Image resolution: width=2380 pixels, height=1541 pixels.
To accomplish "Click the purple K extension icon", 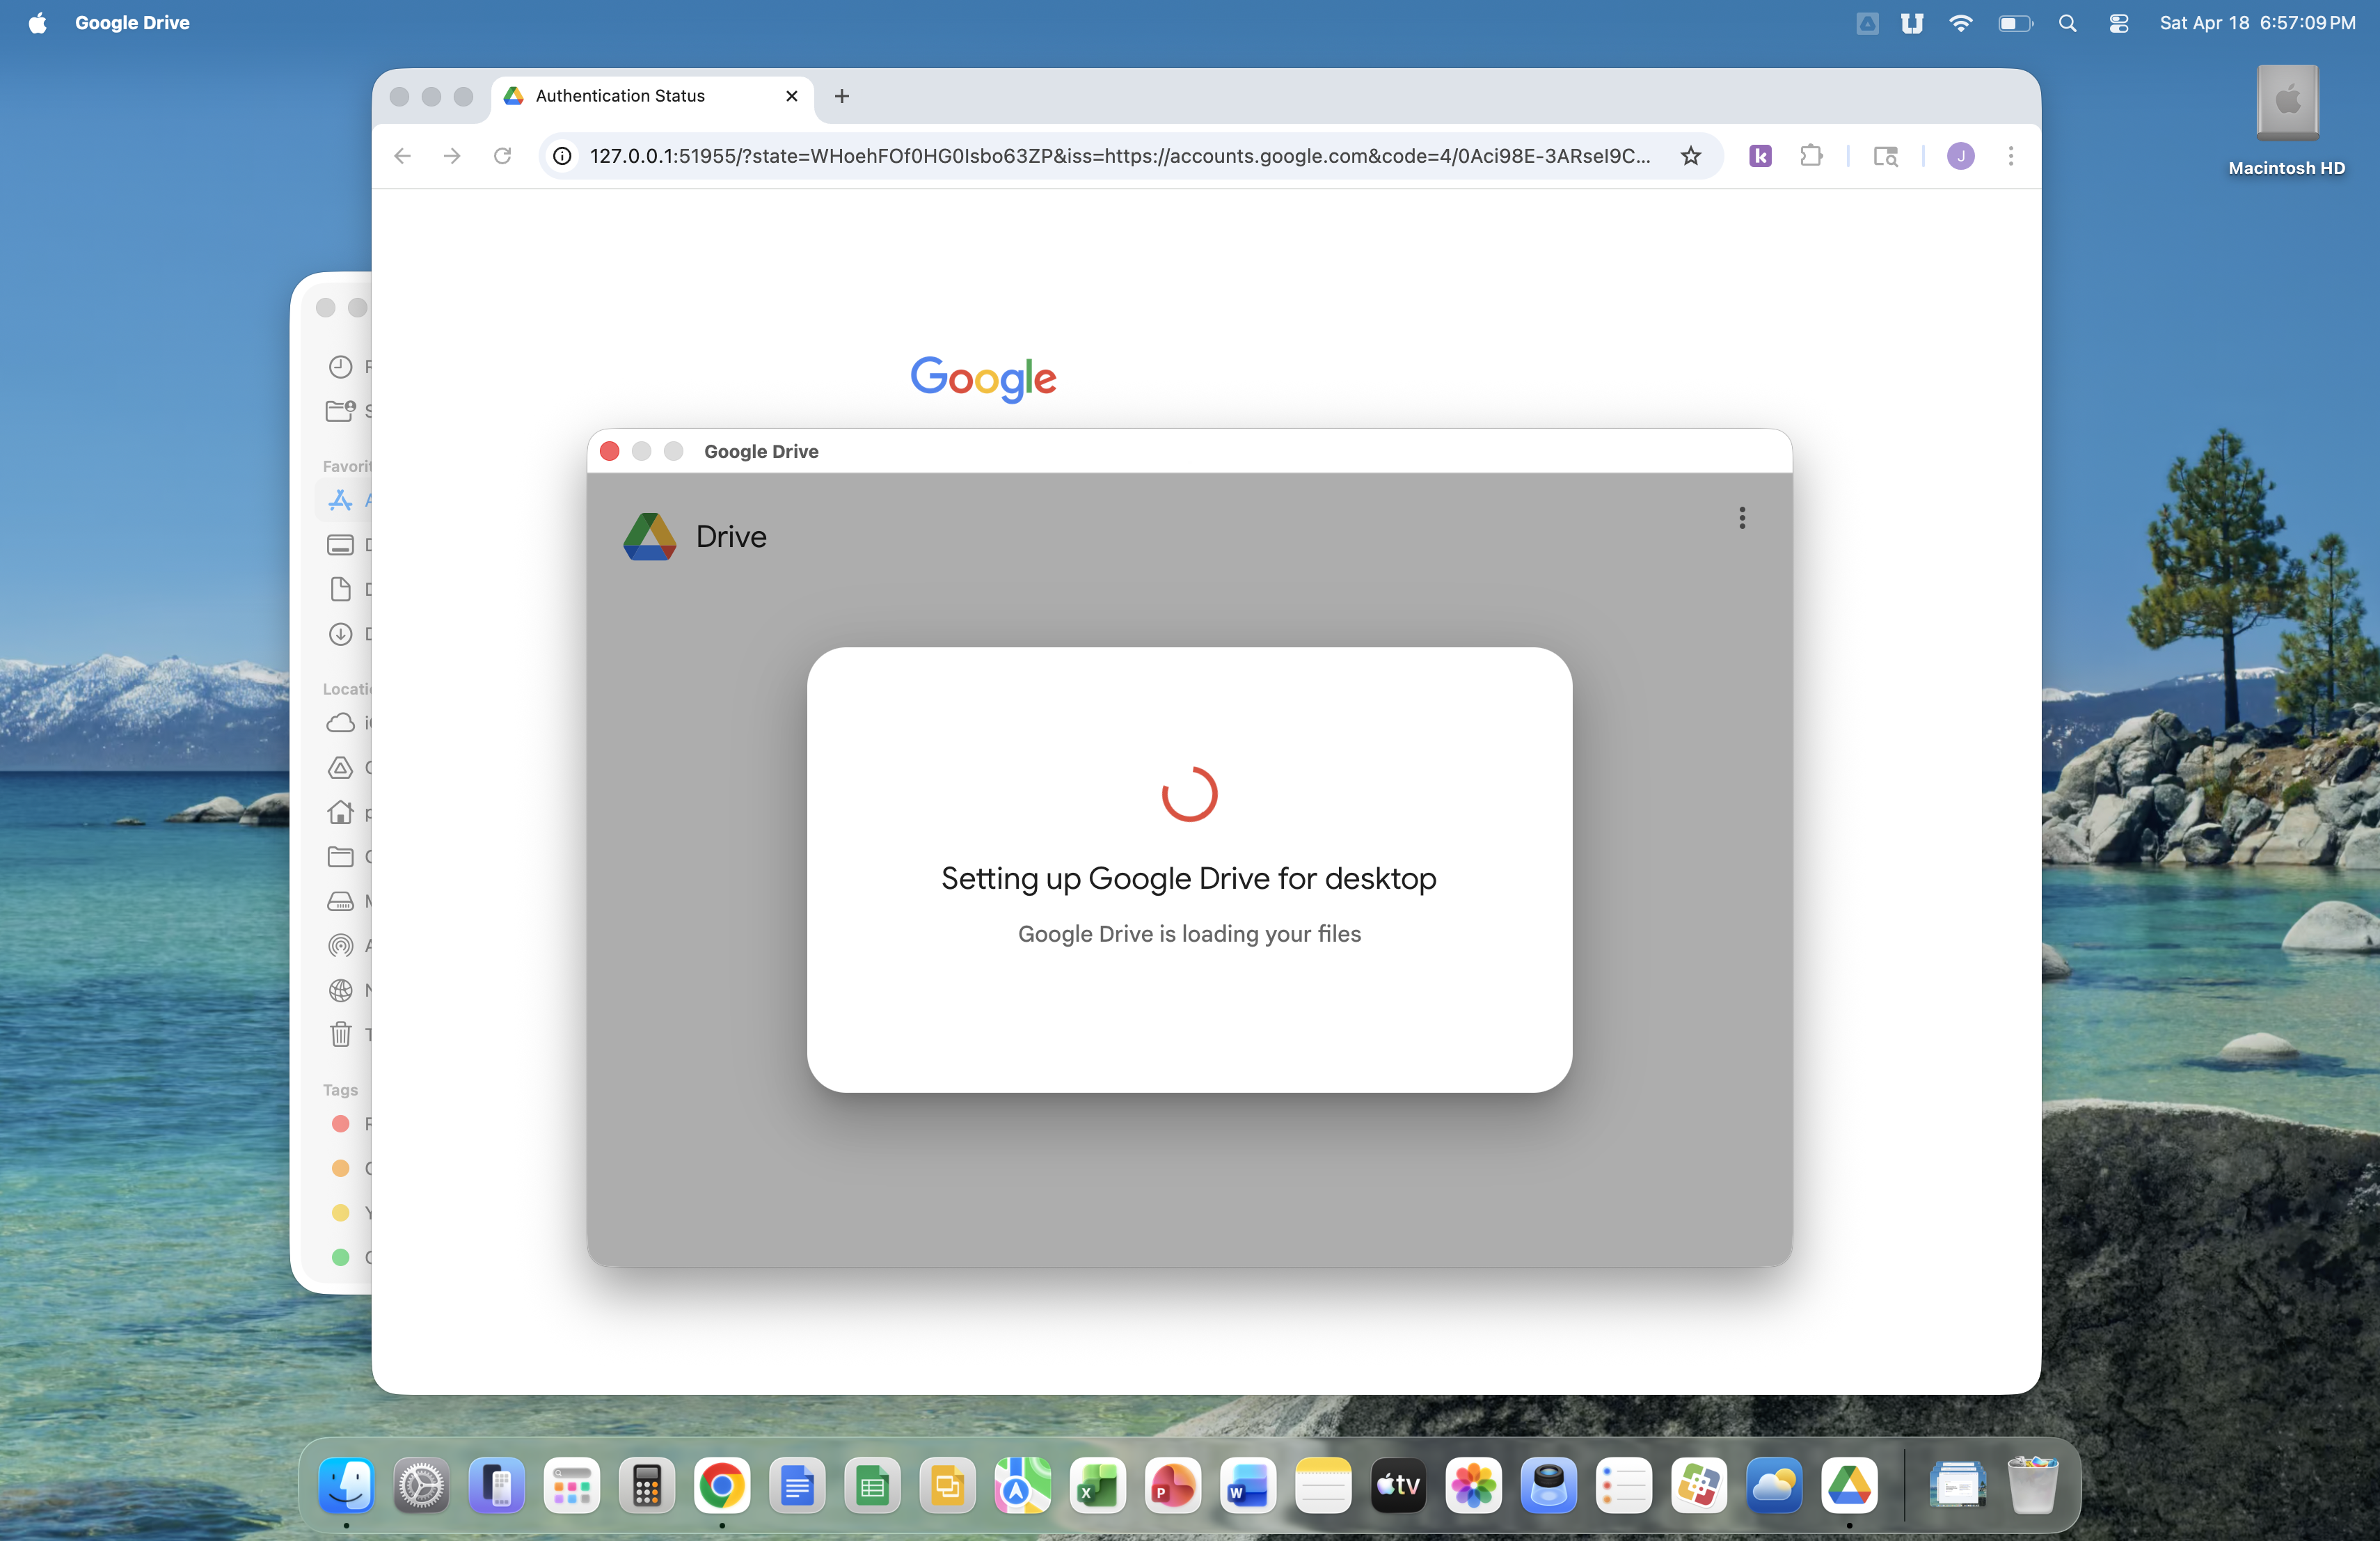I will [x=1759, y=156].
